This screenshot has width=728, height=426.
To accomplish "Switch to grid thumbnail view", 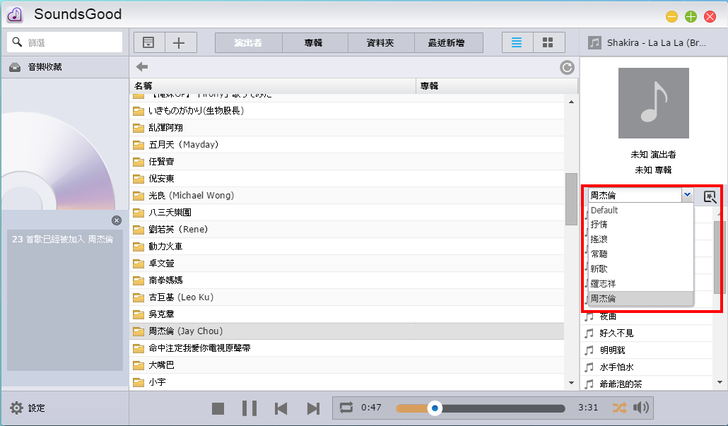I will [547, 42].
